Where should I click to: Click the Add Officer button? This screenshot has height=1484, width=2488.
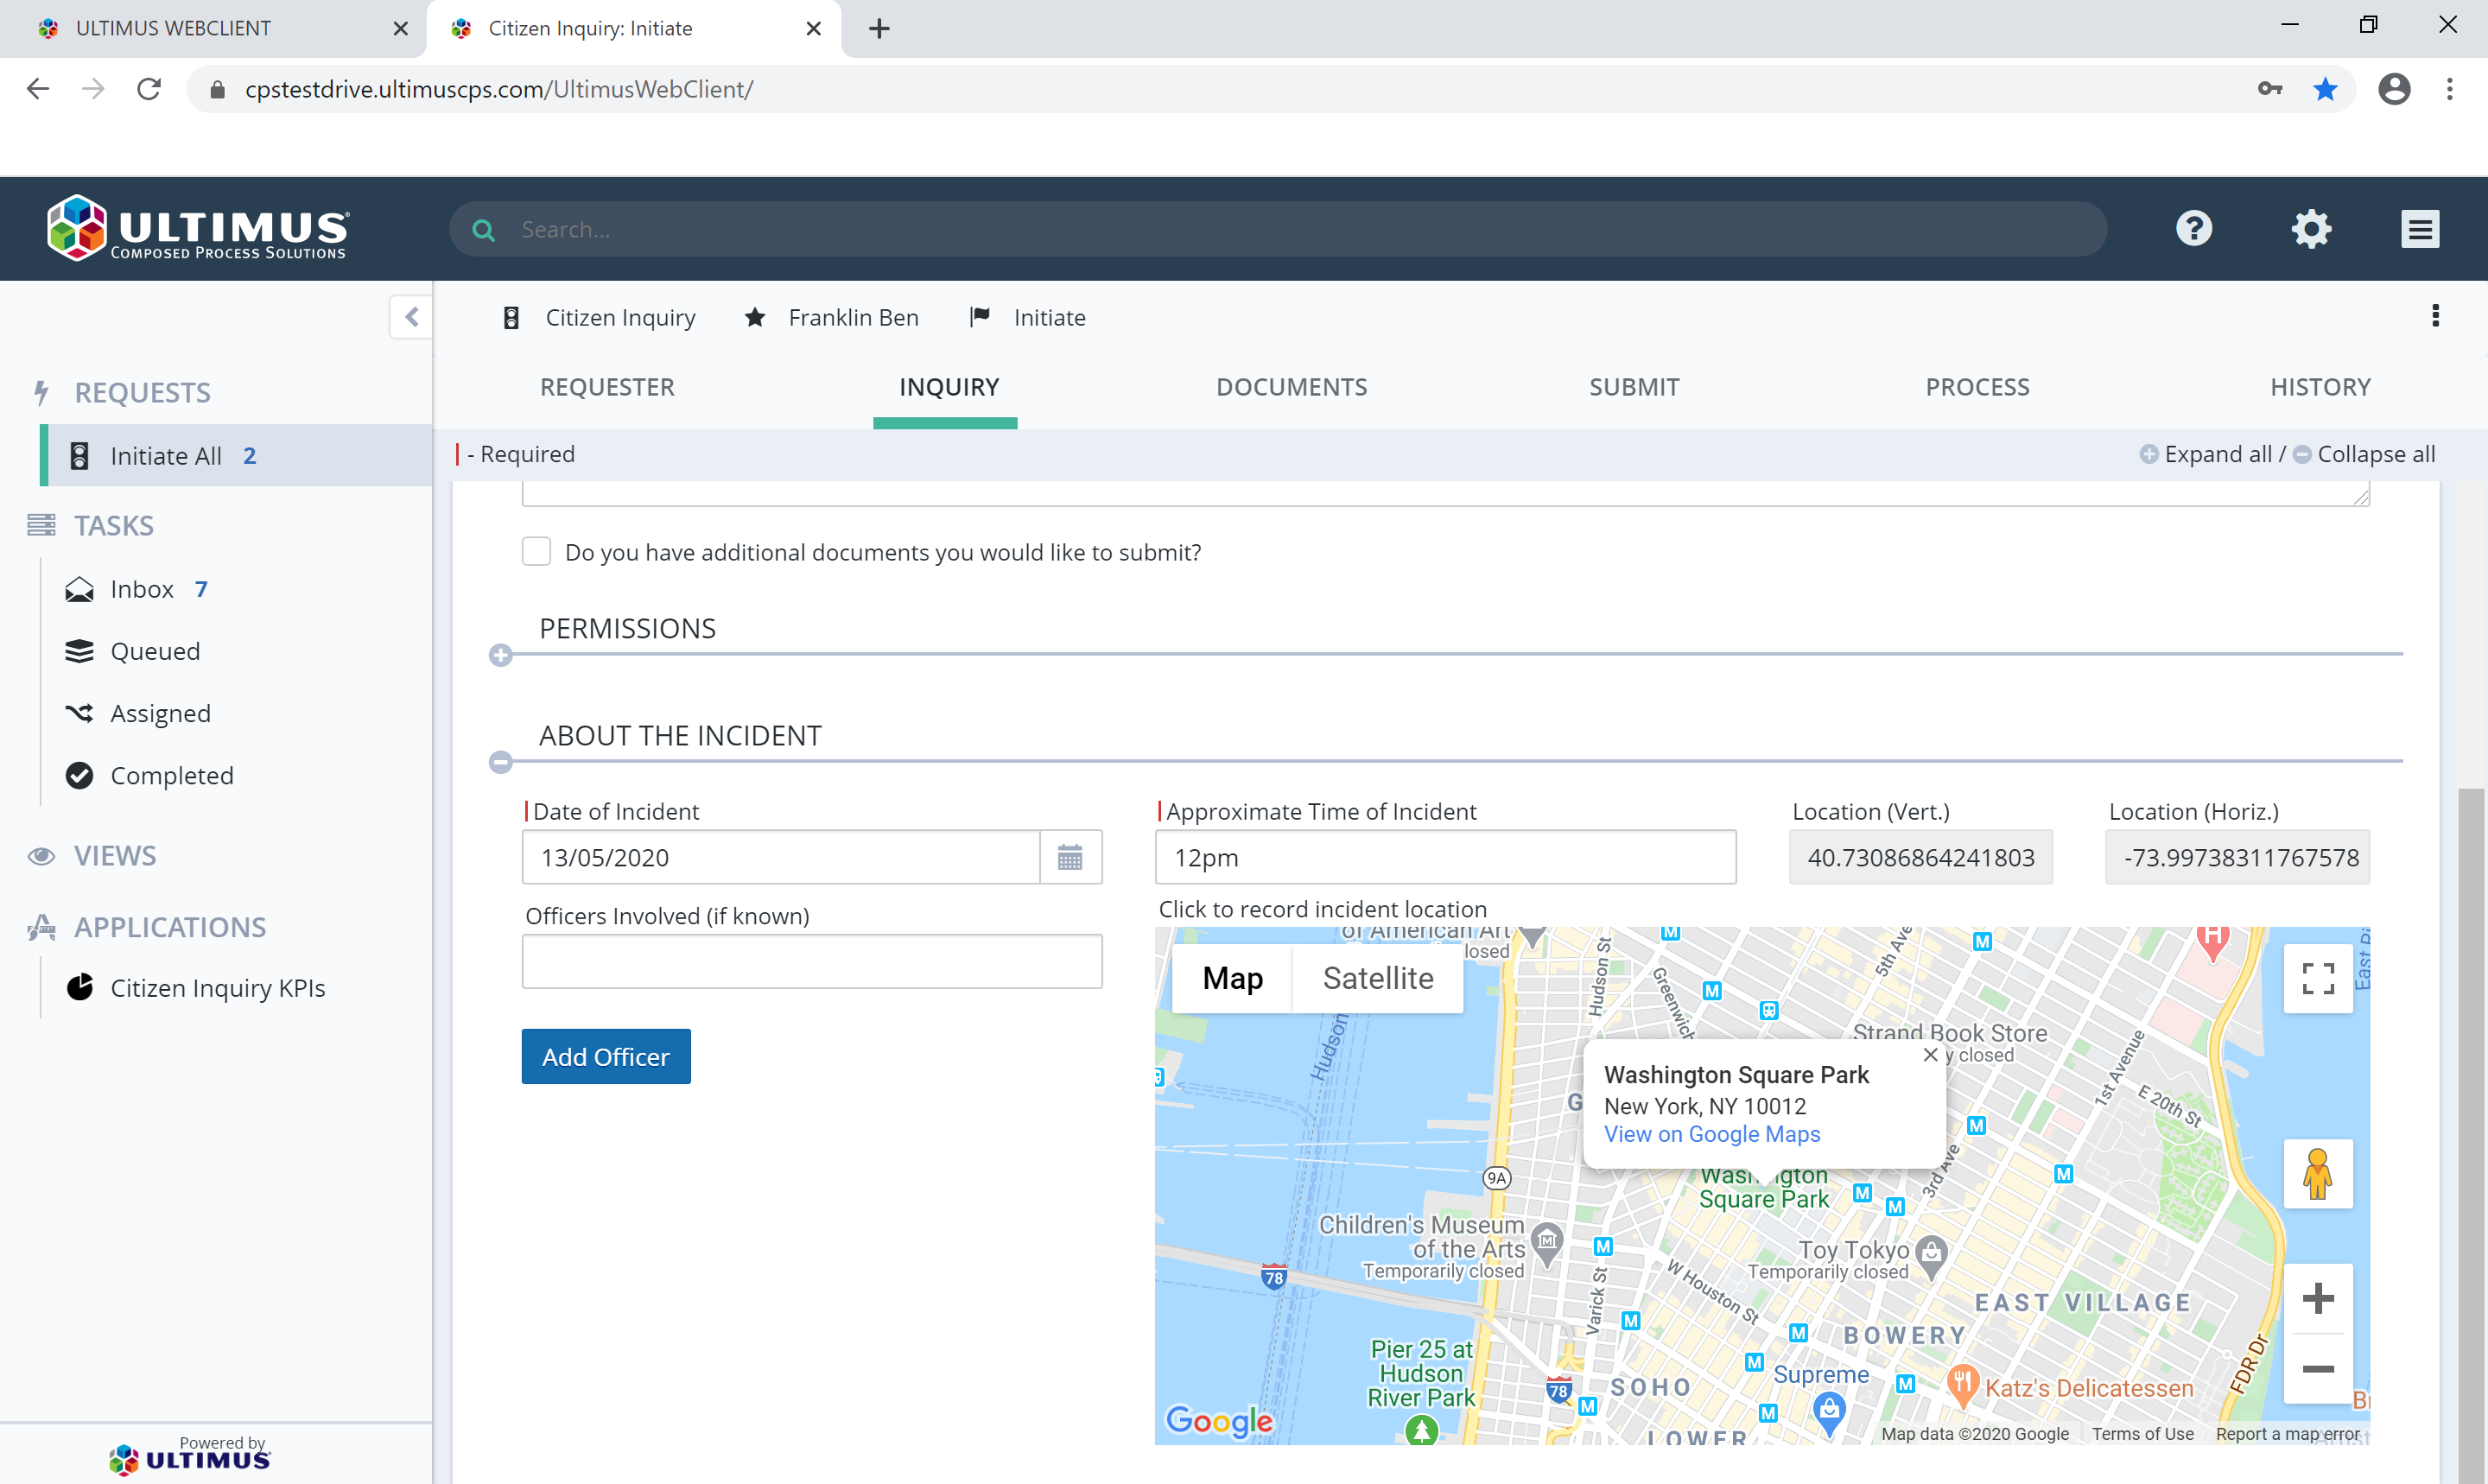605,1056
